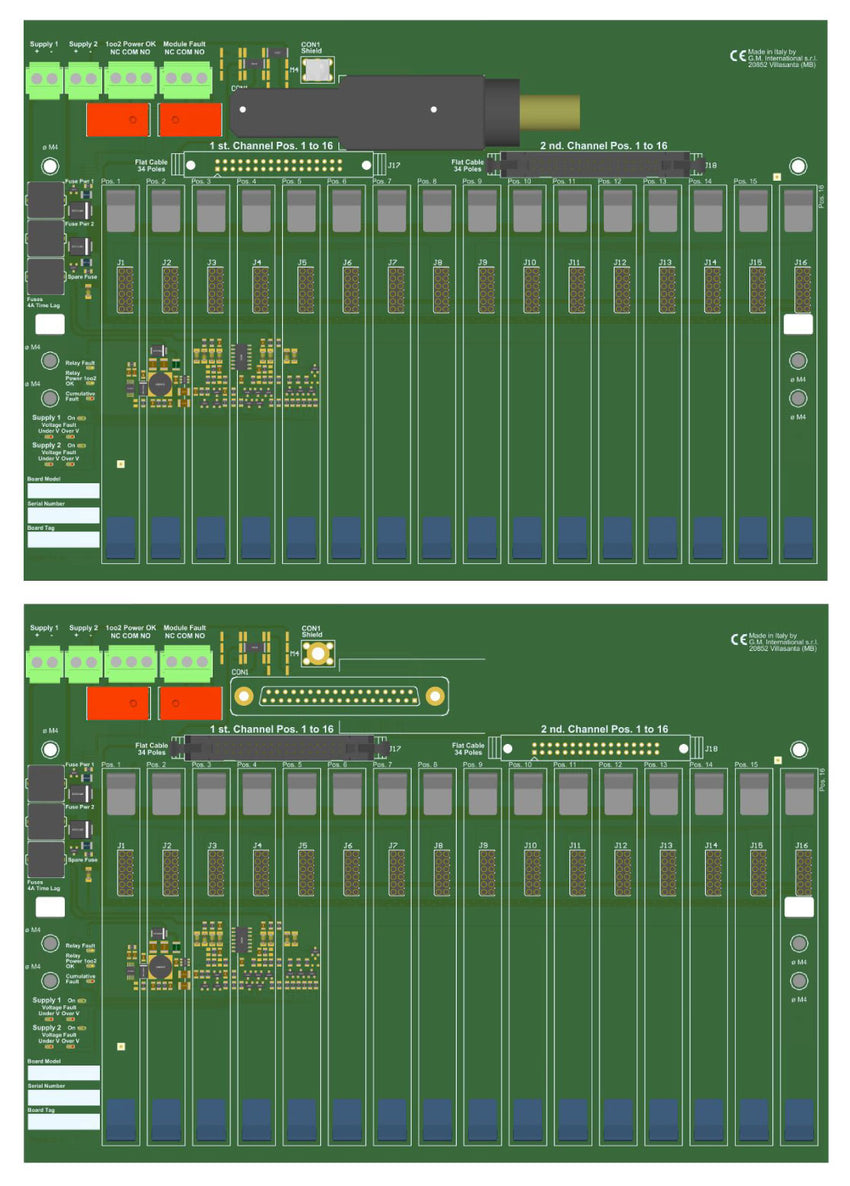Click the J18 pin header on the bottom board
The width and height of the screenshot is (850, 1186).
595,747
